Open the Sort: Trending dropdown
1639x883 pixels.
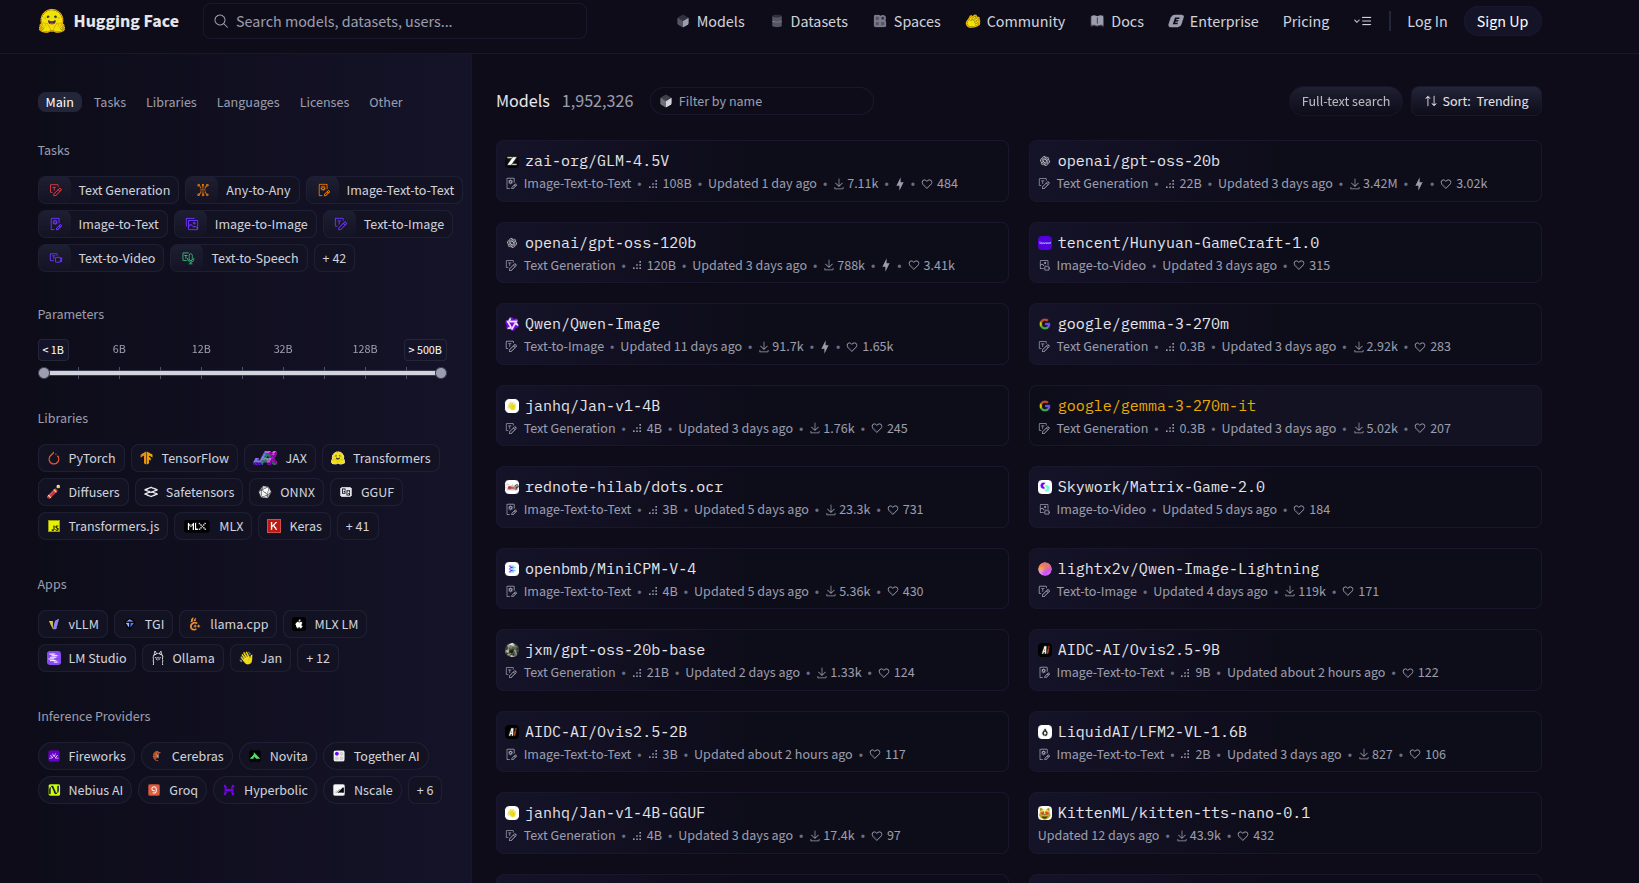(1476, 101)
